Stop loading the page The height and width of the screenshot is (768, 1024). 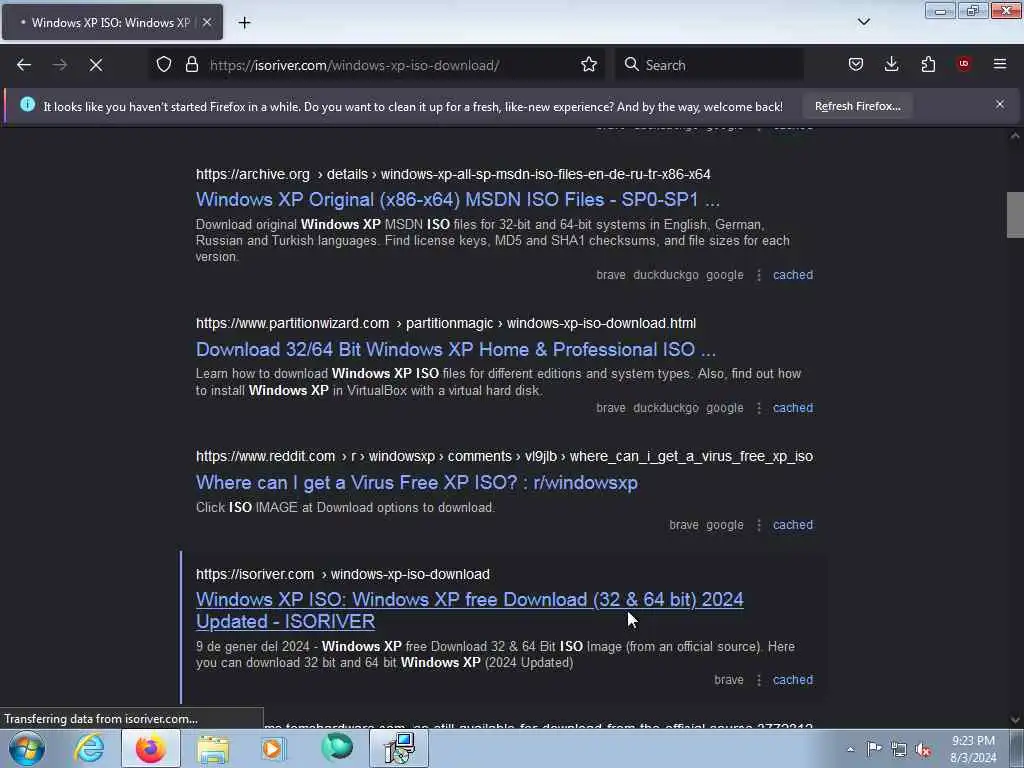pyautogui.click(x=96, y=65)
